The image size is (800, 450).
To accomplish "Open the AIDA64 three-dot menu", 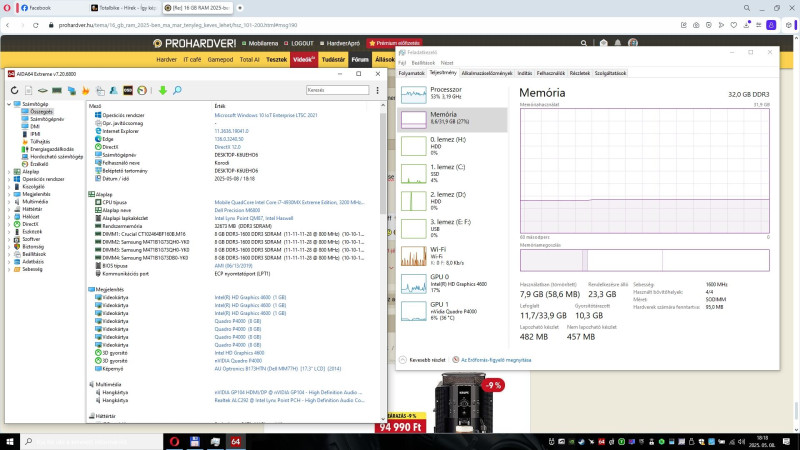I will click(378, 90).
